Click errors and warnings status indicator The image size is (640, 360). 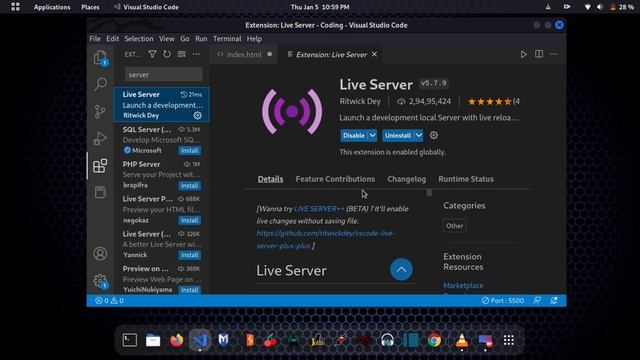coord(109,301)
